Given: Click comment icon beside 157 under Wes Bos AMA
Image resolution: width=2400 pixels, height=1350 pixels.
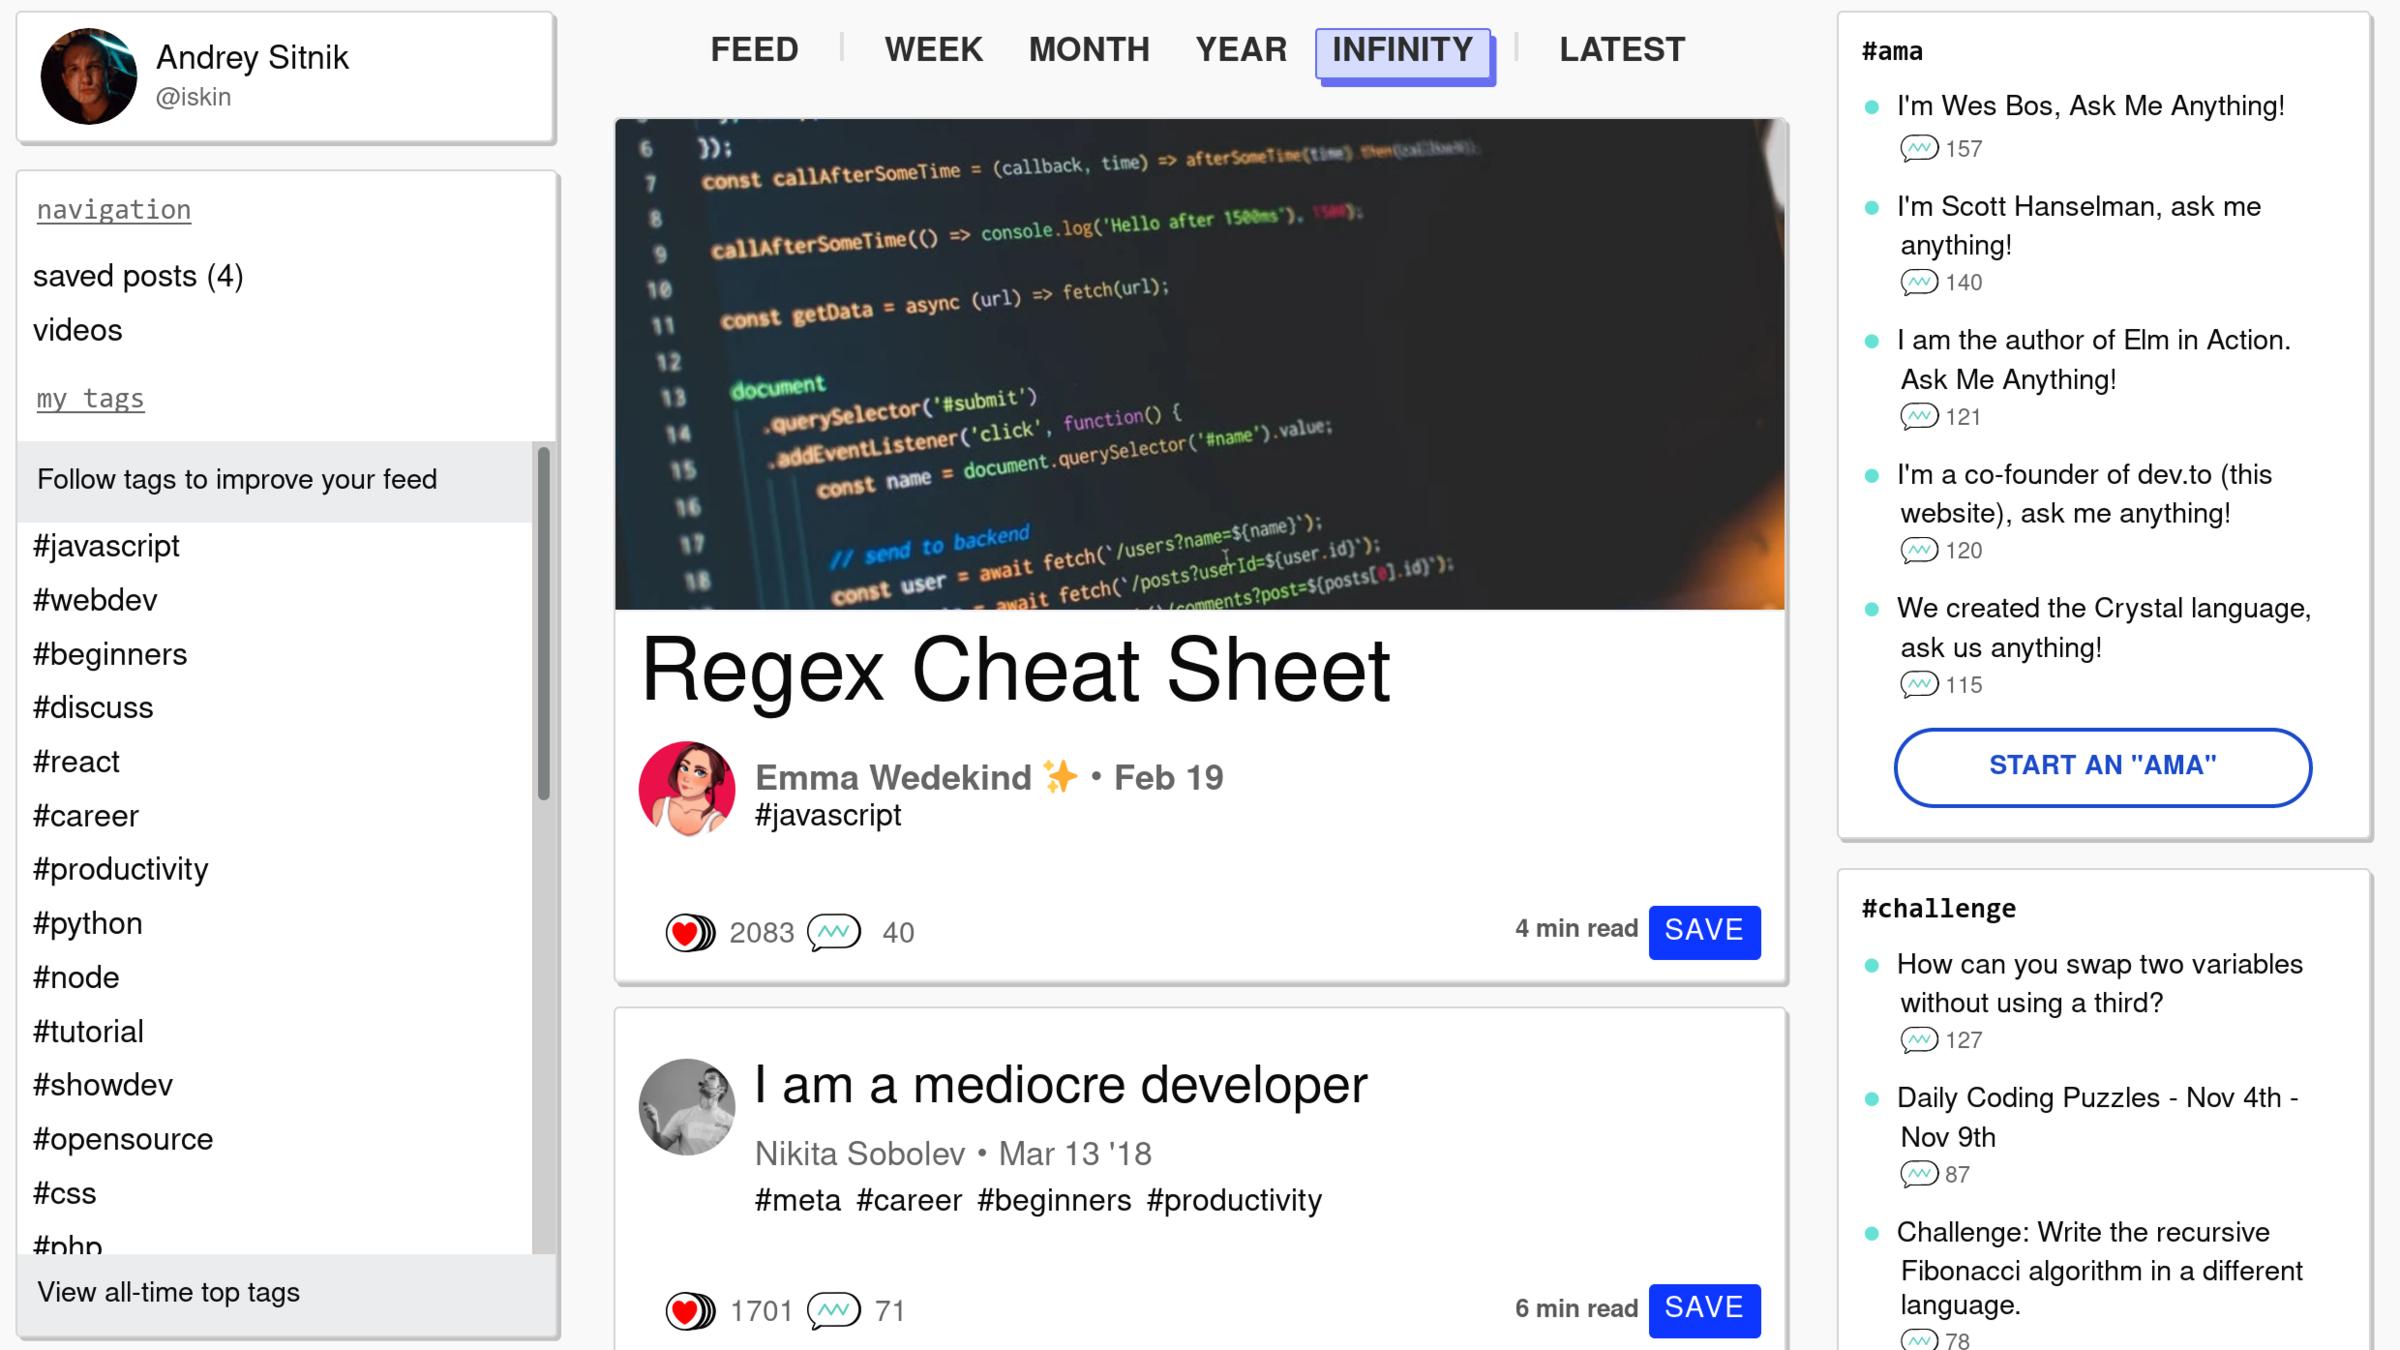Looking at the screenshot, I should (x=1919, y=149).
